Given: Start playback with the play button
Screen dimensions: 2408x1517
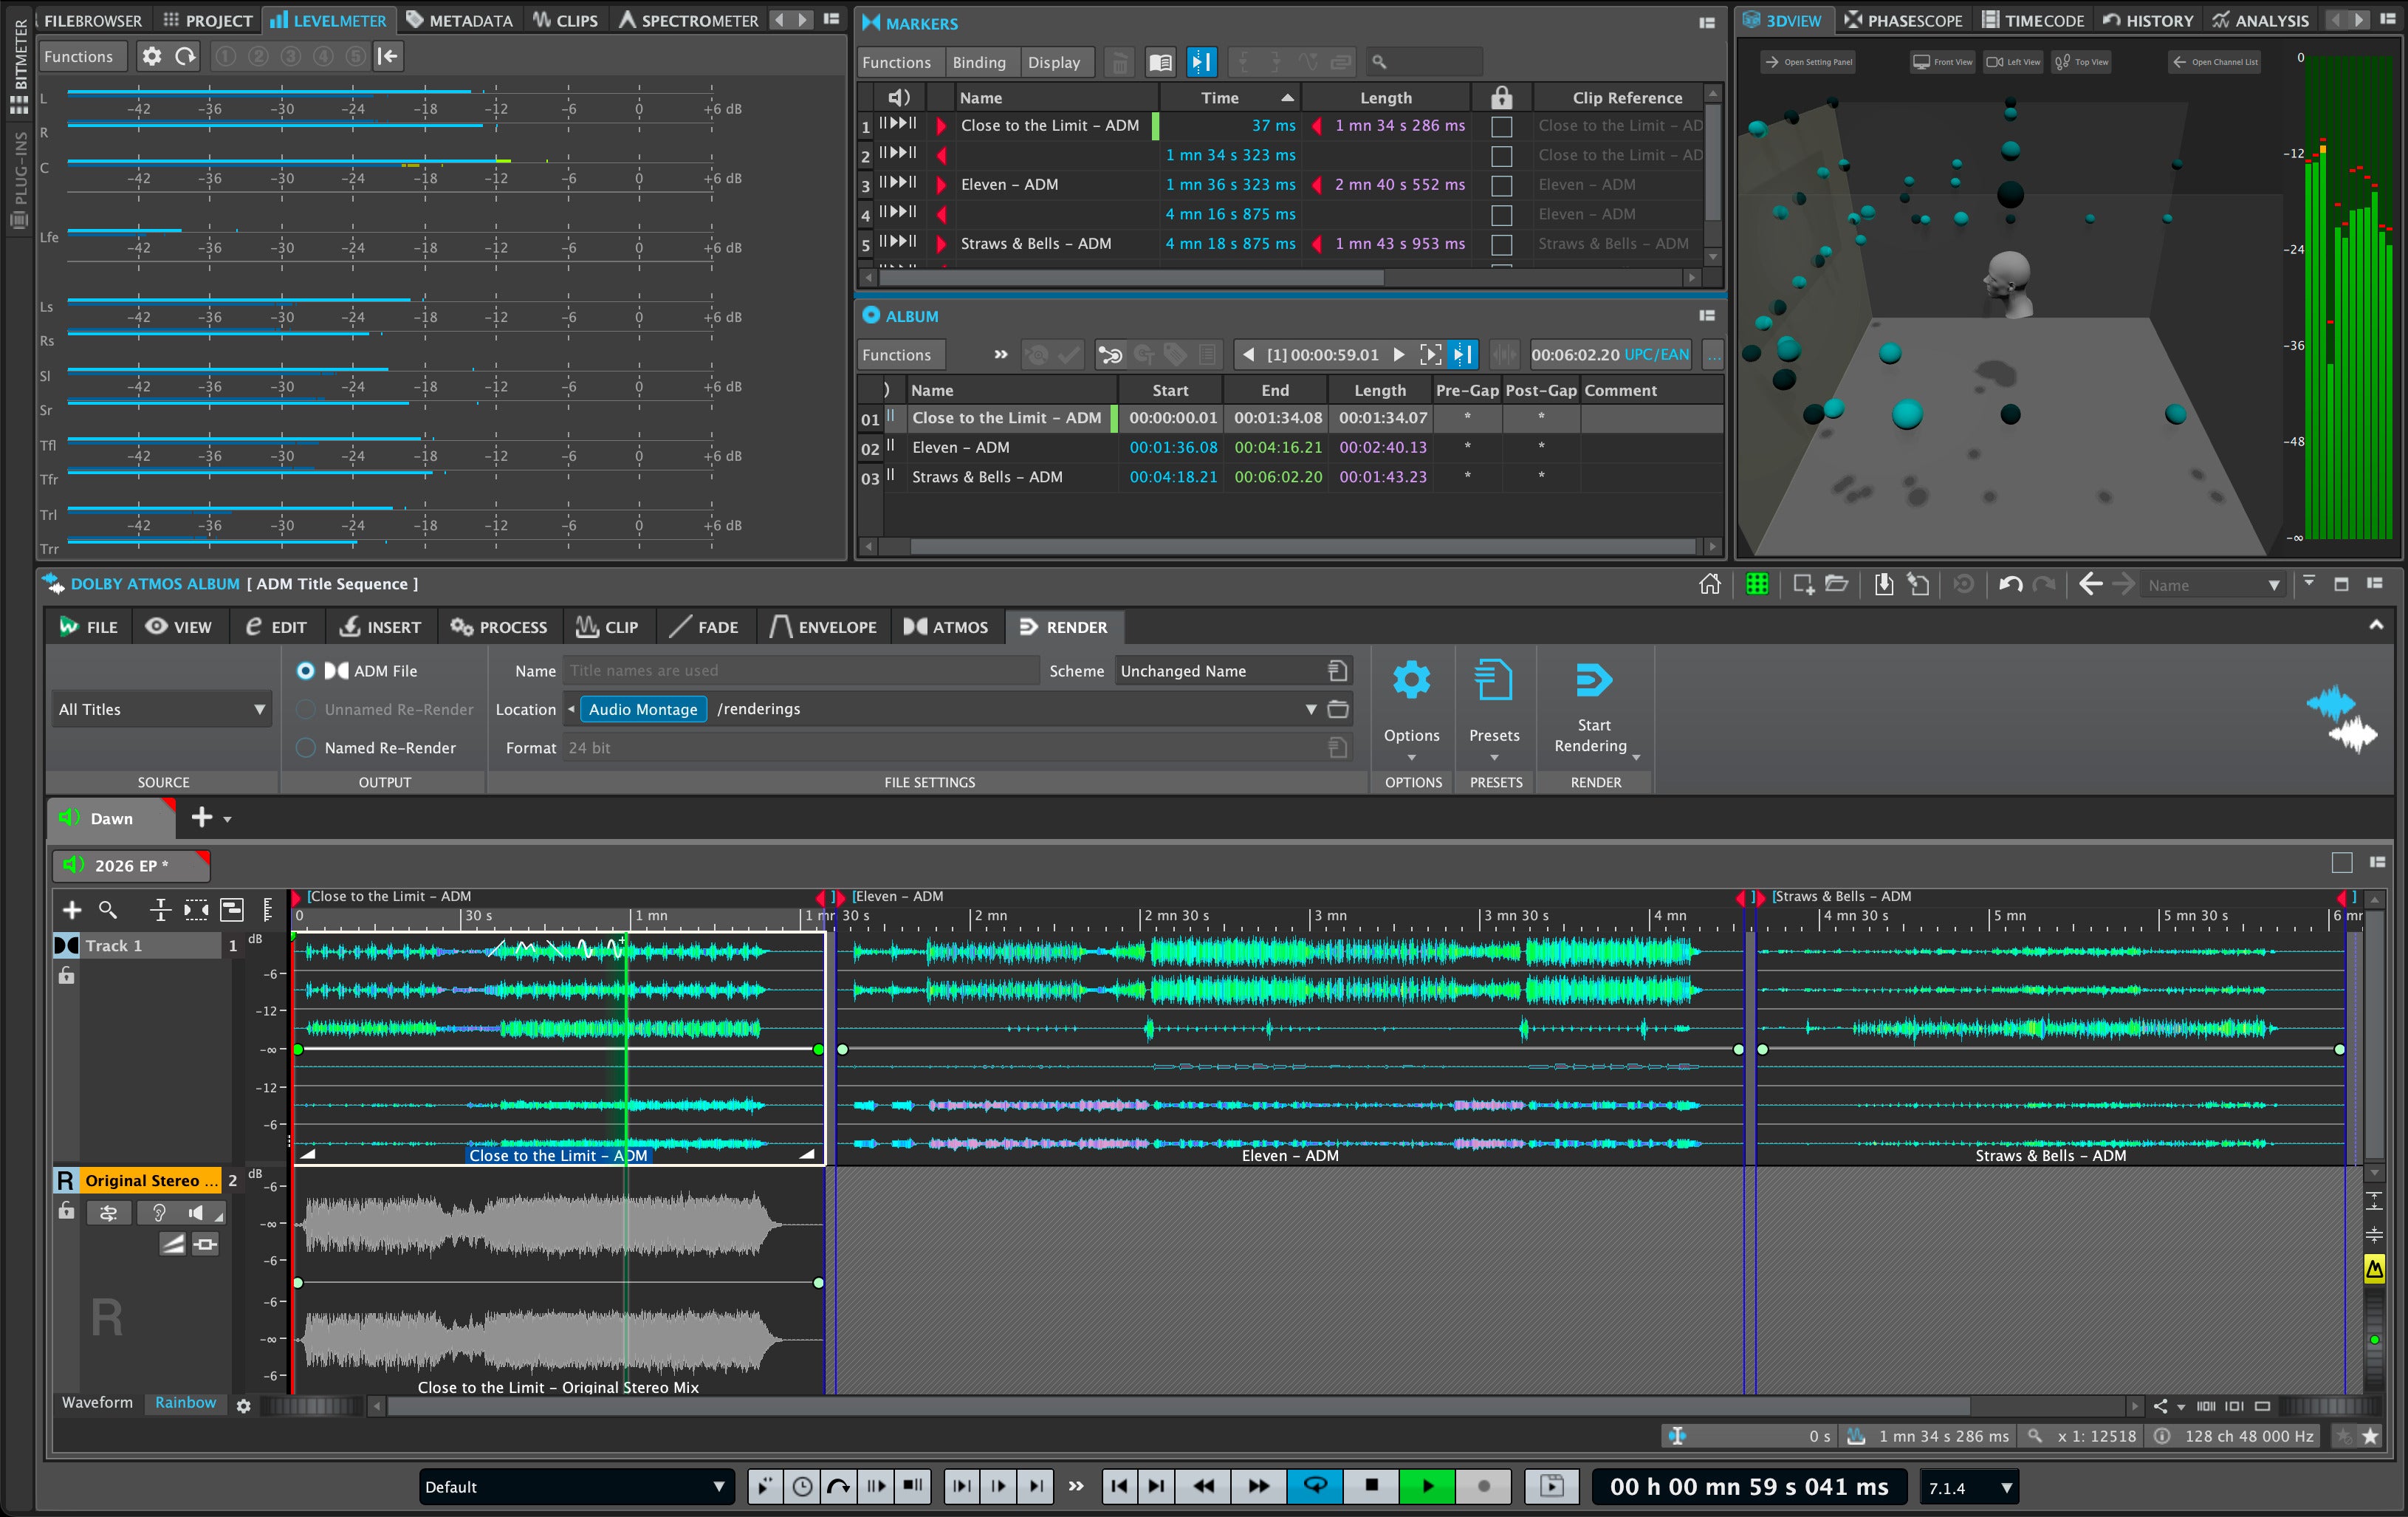Looking at the screenshot, I should [x=1427, y=1486].
